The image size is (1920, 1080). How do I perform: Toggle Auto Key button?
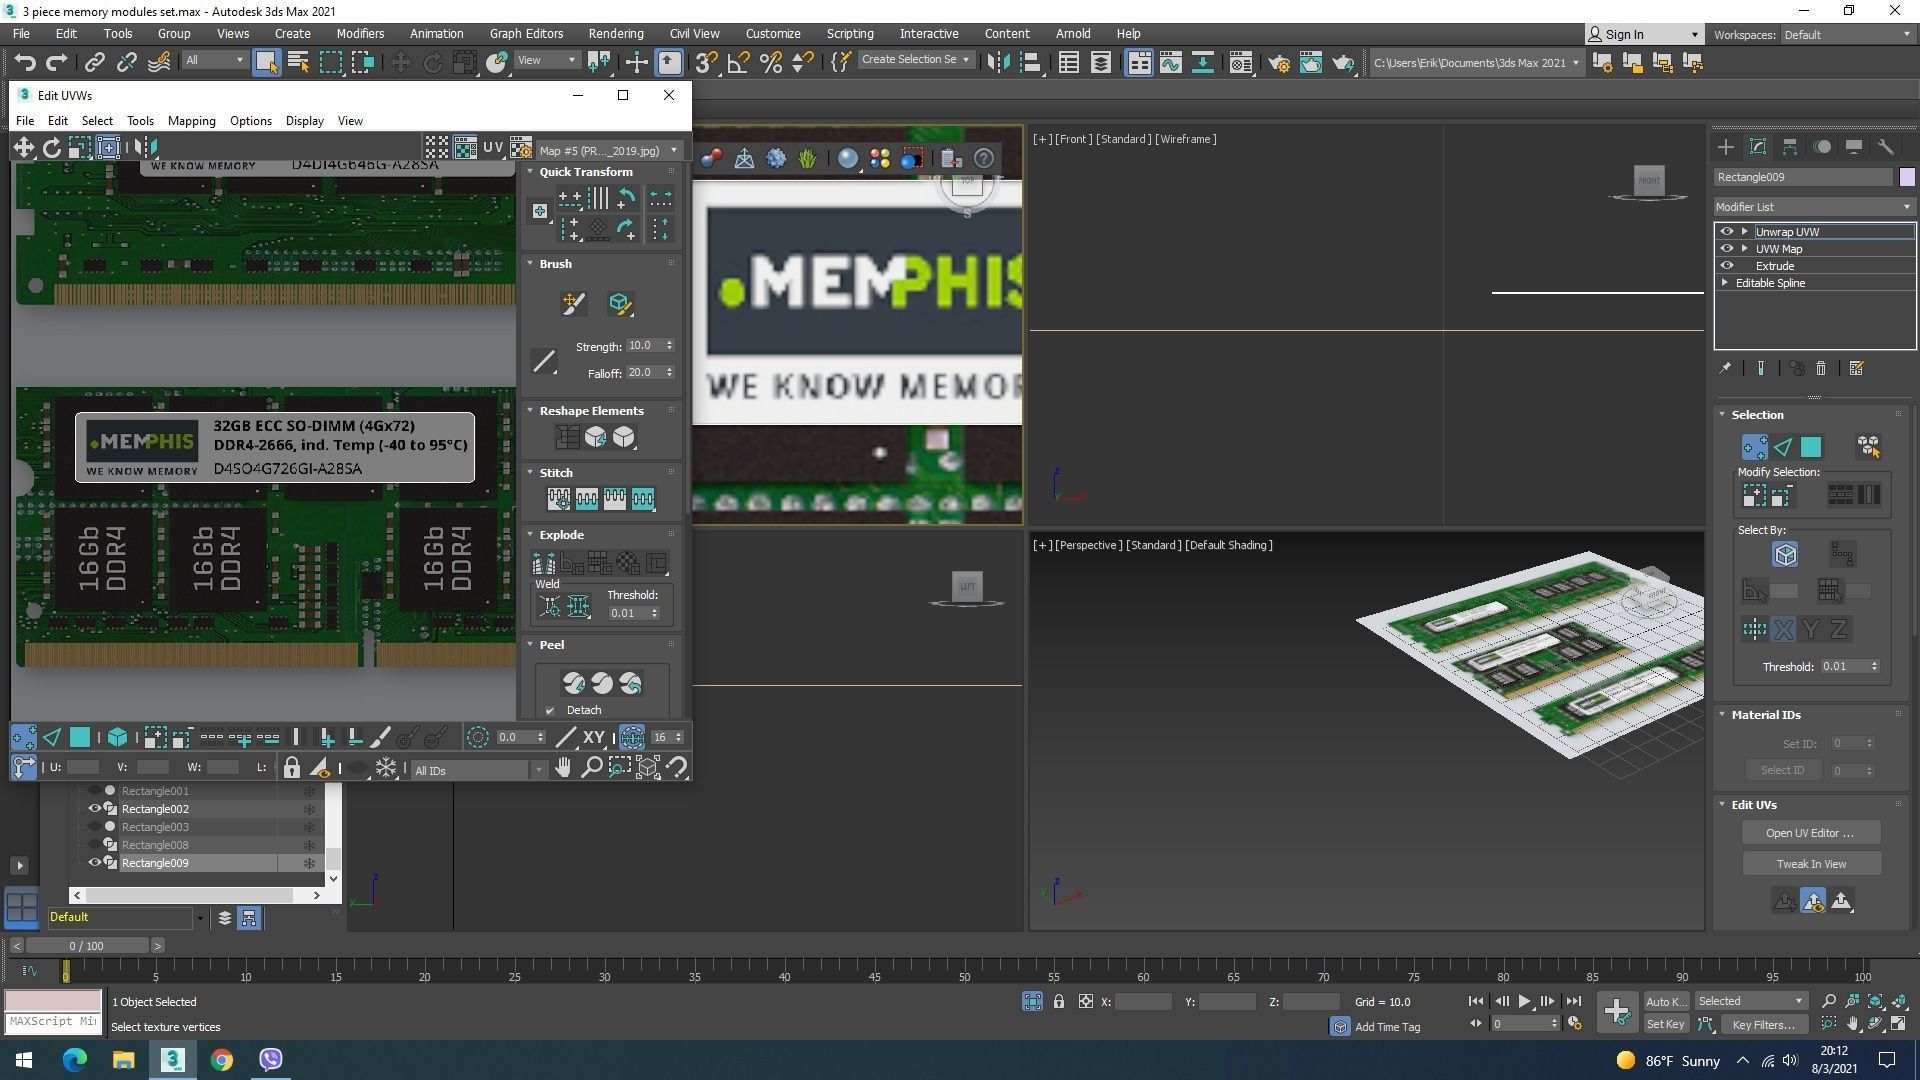click(1665, 1001)
